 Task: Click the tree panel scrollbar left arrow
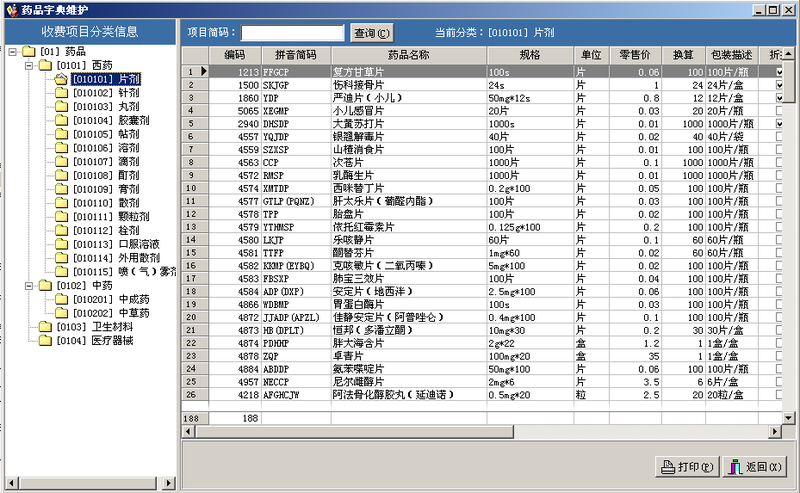click(x=12, y=482)
